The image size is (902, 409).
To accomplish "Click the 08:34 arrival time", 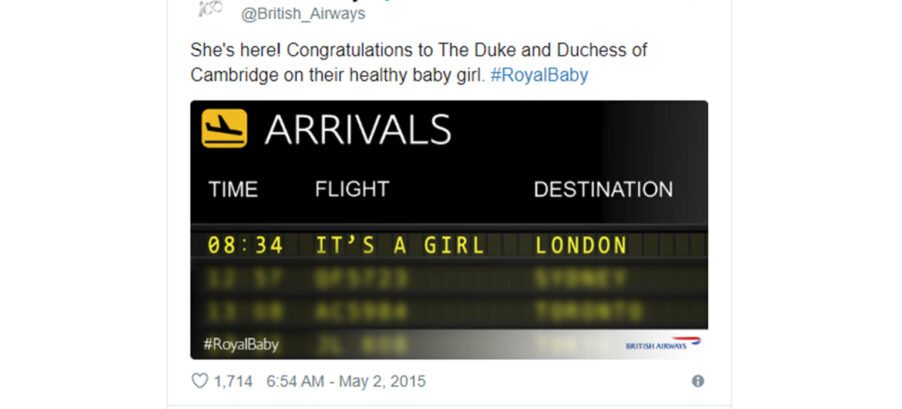I will coord(246,246).
